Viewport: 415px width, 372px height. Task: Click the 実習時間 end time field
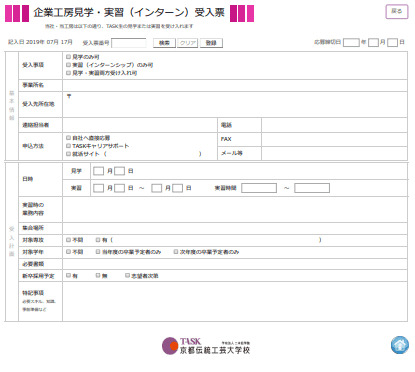click(312, 188)
